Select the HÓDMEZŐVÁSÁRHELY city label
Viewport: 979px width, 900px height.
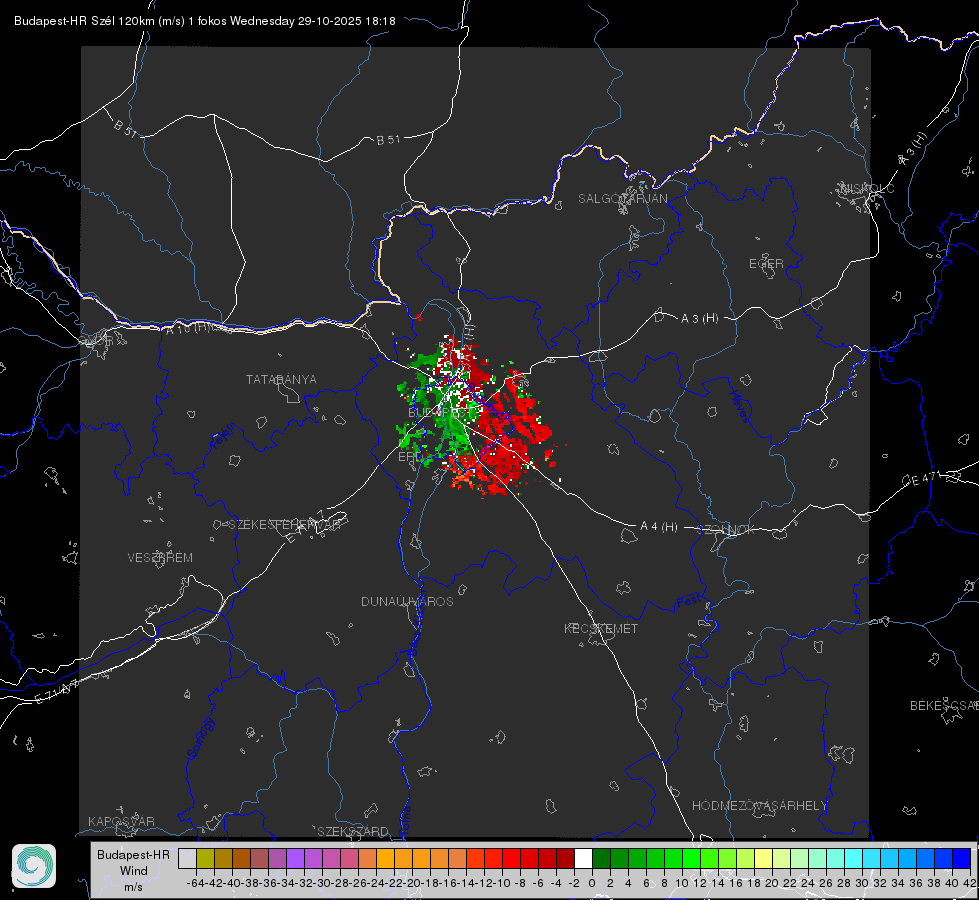[759, 806]
